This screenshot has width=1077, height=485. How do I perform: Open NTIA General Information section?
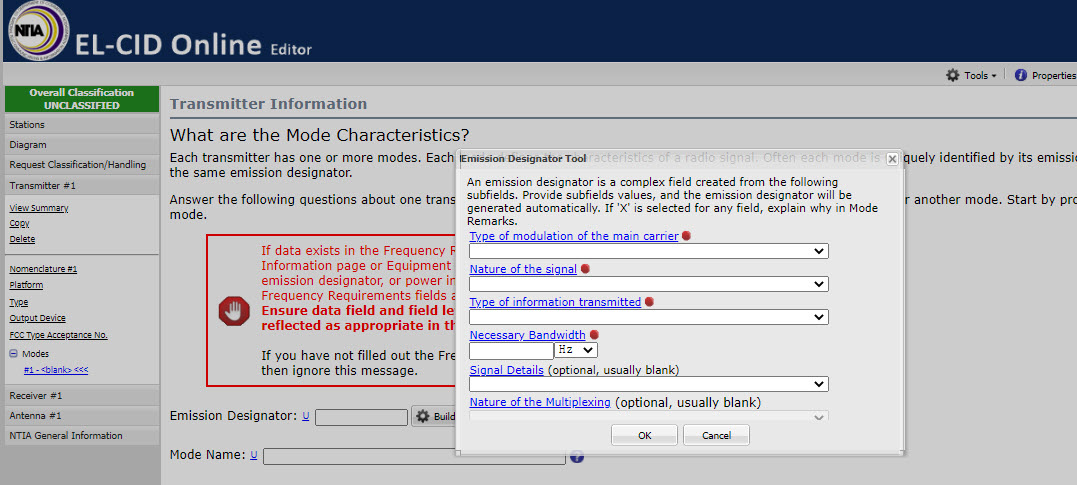(82, 436)
